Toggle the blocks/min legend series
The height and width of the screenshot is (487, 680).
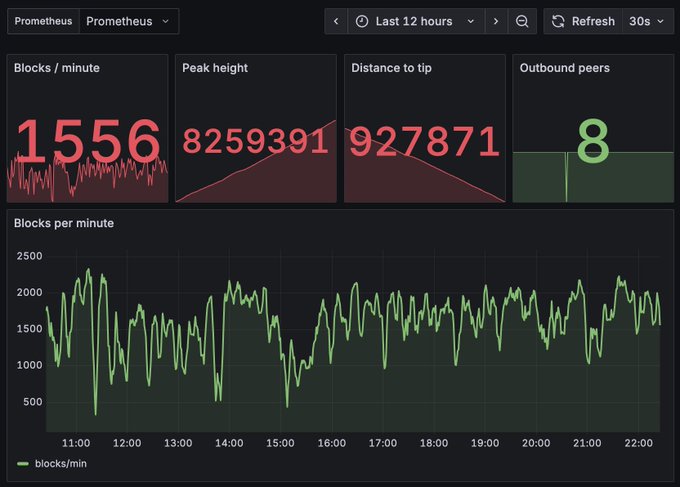(x=61, y=464)
